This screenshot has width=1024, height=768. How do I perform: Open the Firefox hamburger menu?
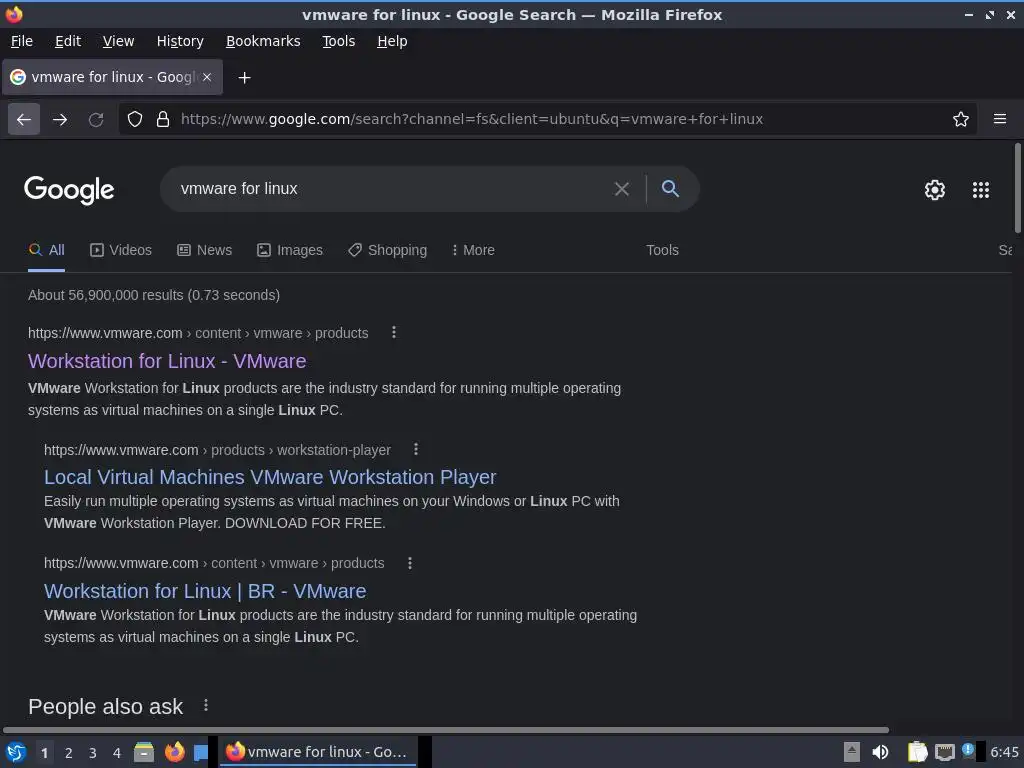1000,119
